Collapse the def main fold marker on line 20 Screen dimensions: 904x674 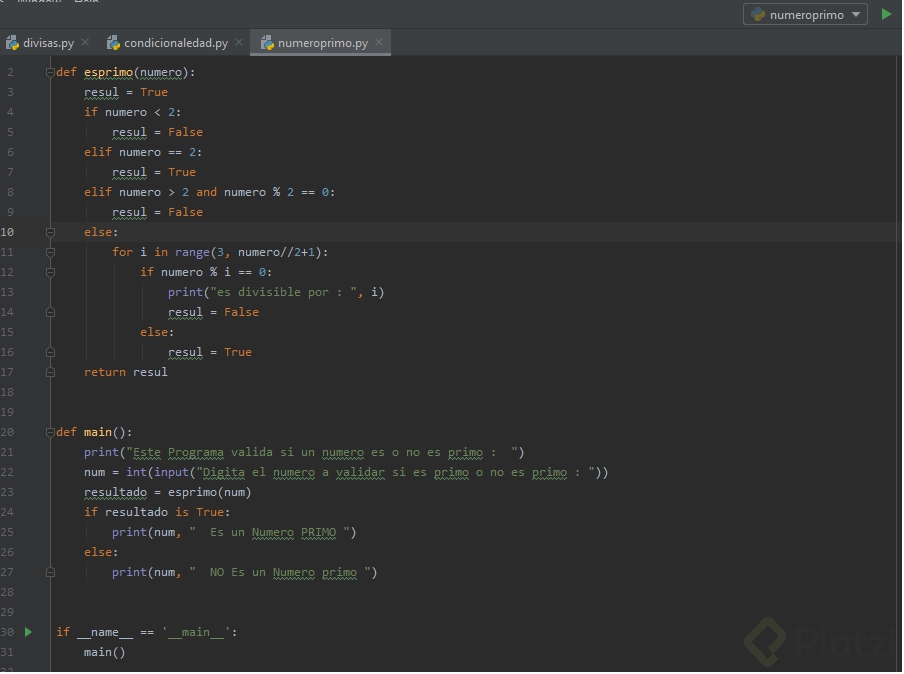pos(50,432)
